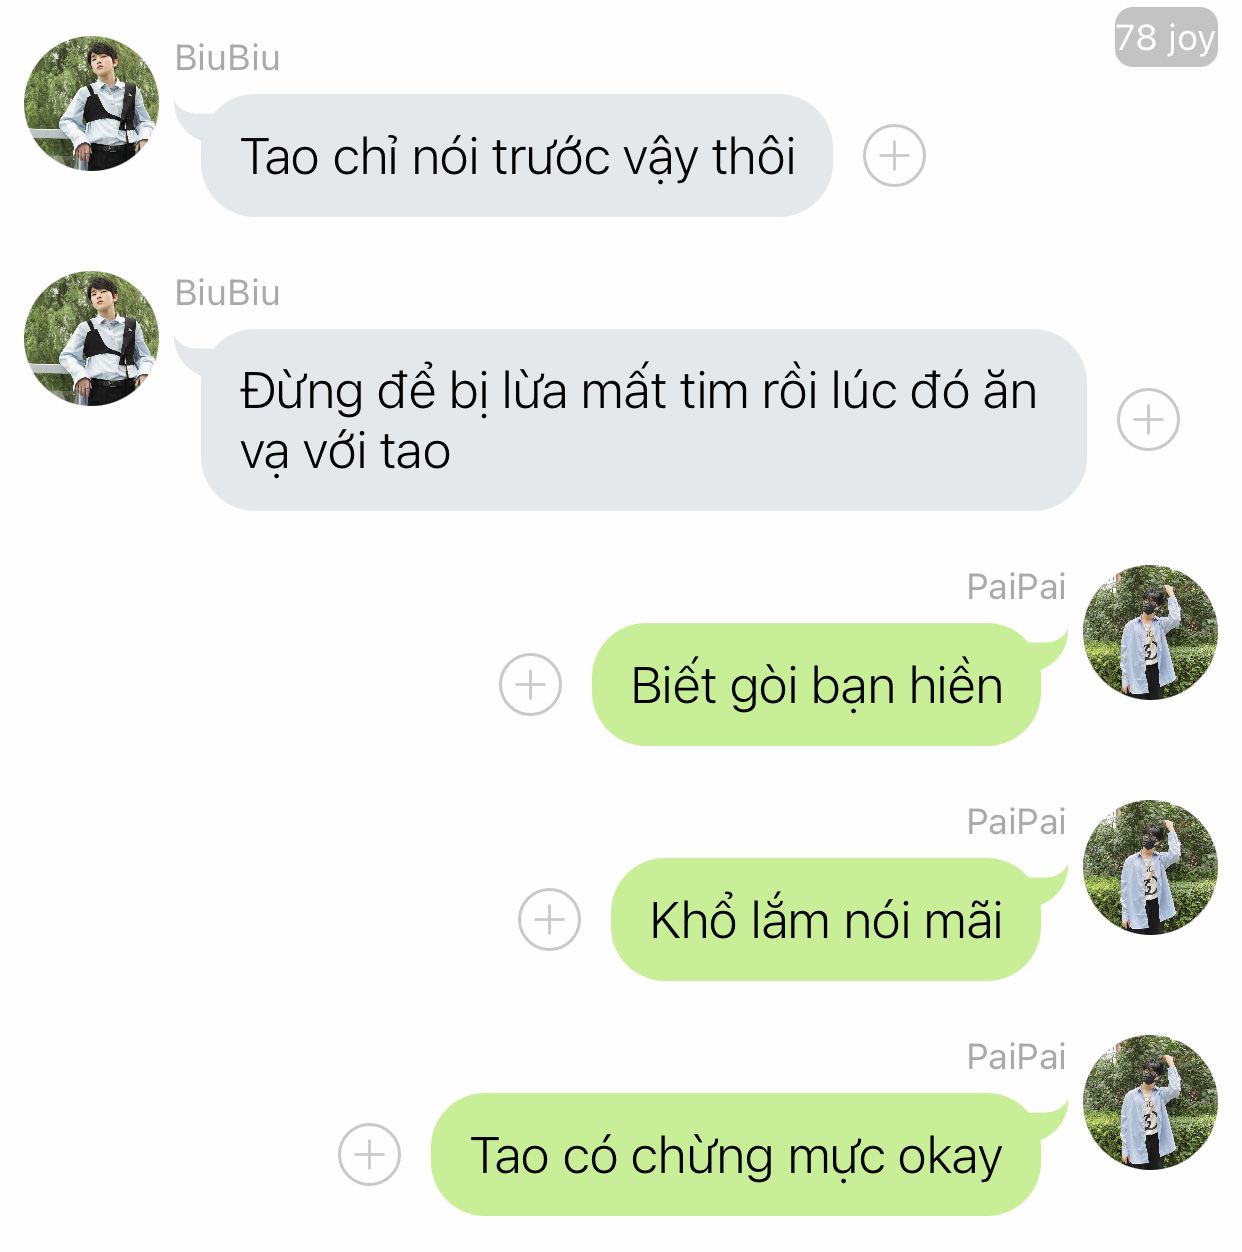Click PaiPai name above "Tao có chừng mực okay"
This screenshot has height=1252, width=1242.
[x=1016, y=1057]
